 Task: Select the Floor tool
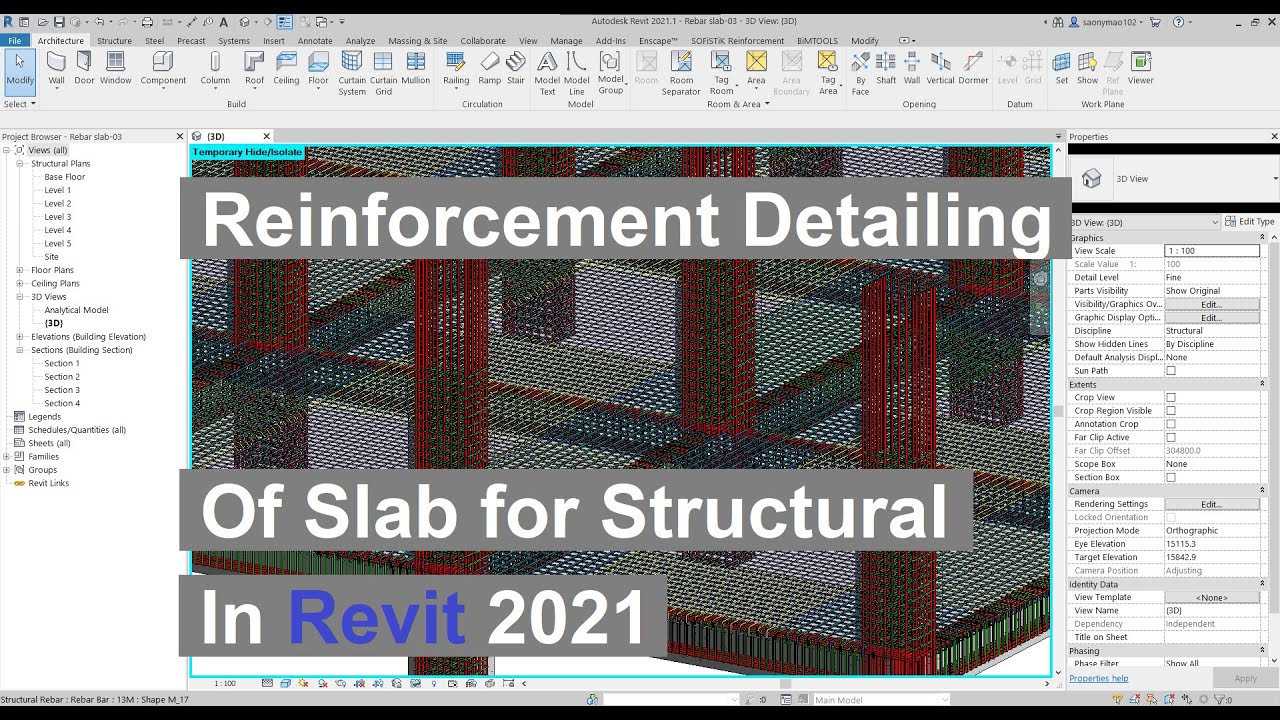coord(318,69)
